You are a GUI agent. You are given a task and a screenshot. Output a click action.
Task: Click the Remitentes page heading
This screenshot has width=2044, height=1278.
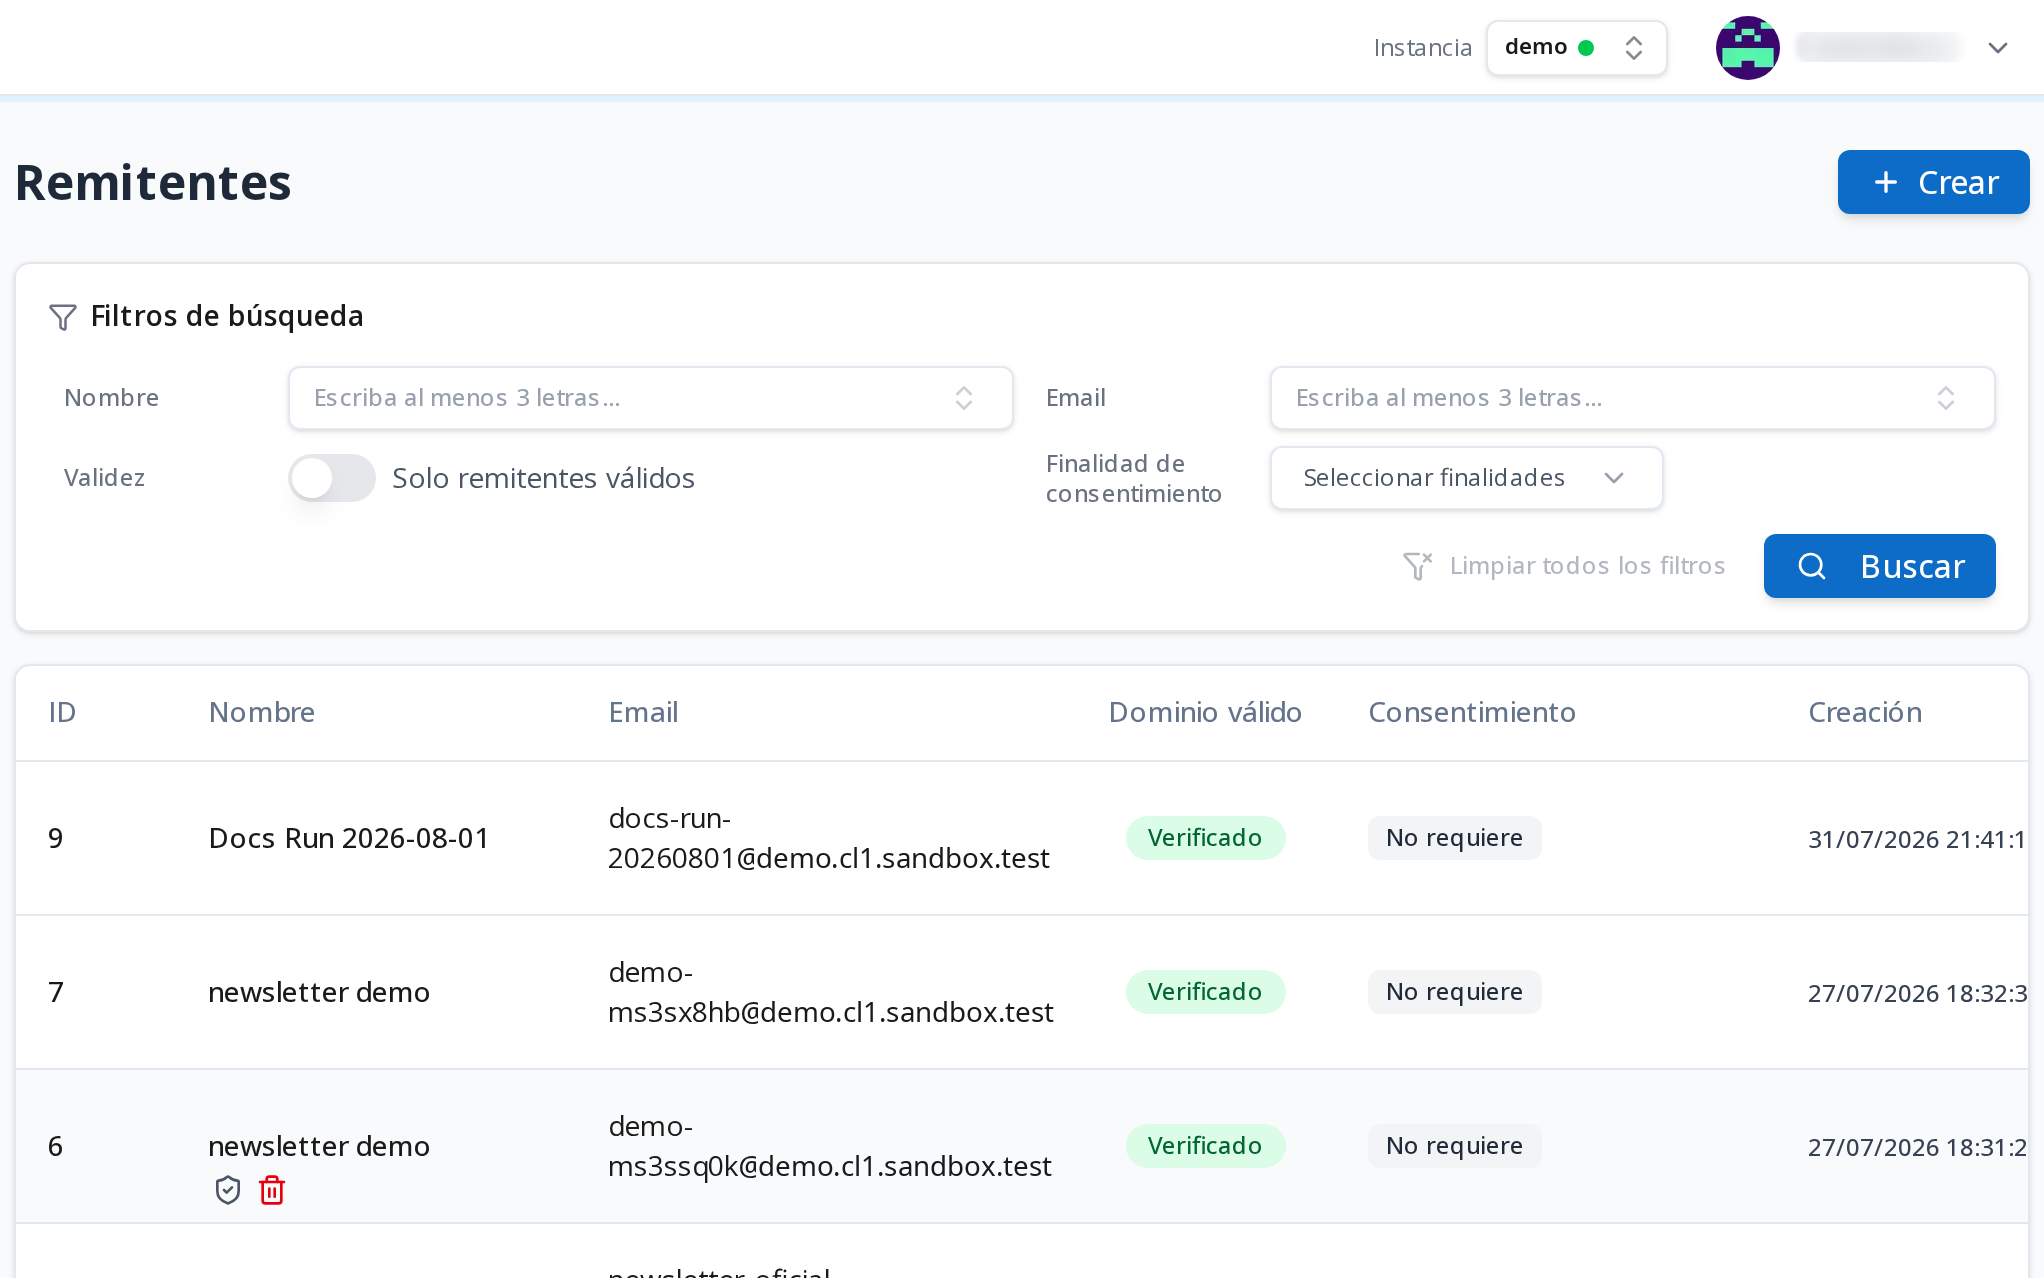(x=153, y=183)
